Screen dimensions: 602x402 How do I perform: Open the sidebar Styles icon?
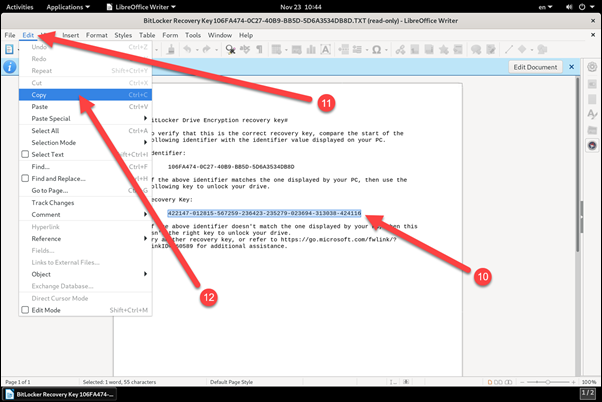point(592,114)
